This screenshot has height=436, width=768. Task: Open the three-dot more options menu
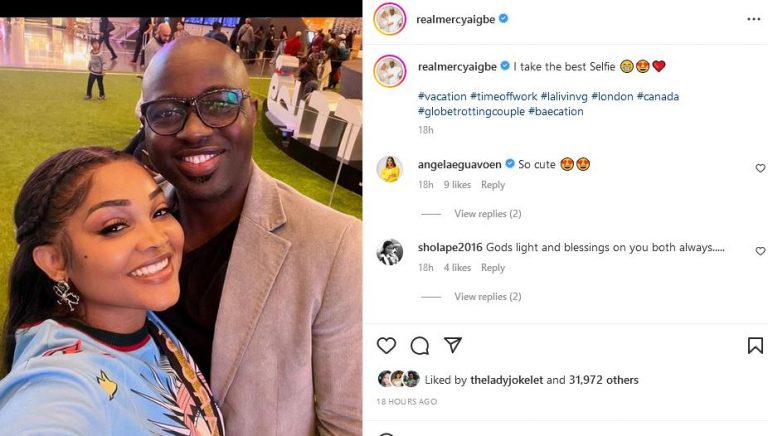753,19
